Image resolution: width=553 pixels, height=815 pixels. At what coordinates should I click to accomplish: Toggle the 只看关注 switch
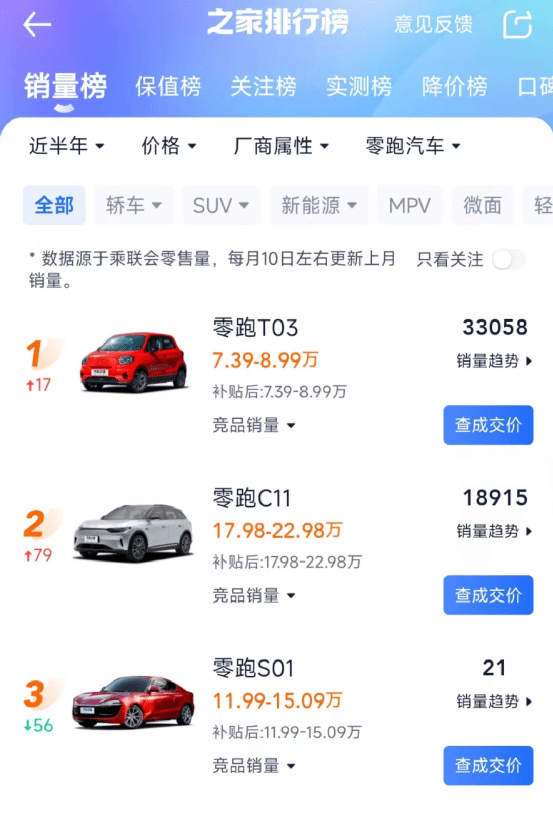pos(509,259)
